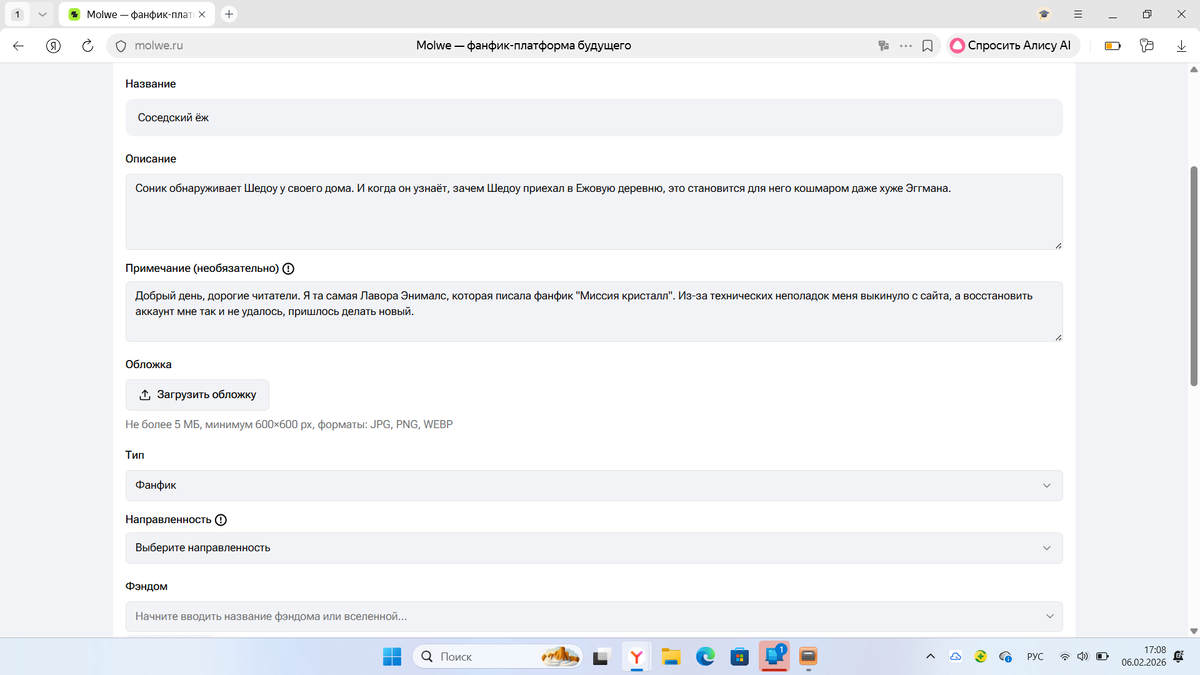The width and height of the screenshot is (1200, 675).
Task: Close the Molwe tab
Action: [x=204, y=14]
